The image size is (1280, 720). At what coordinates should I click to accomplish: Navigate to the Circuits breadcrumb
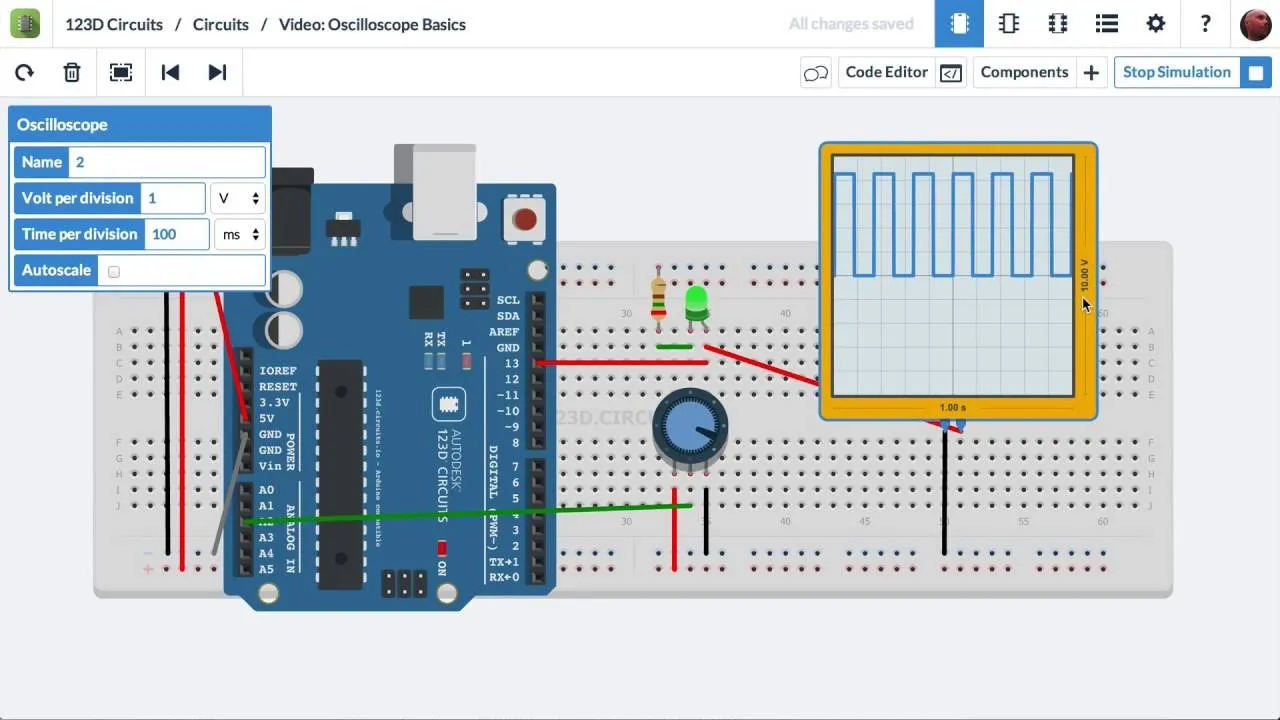(x=220, y=24)
